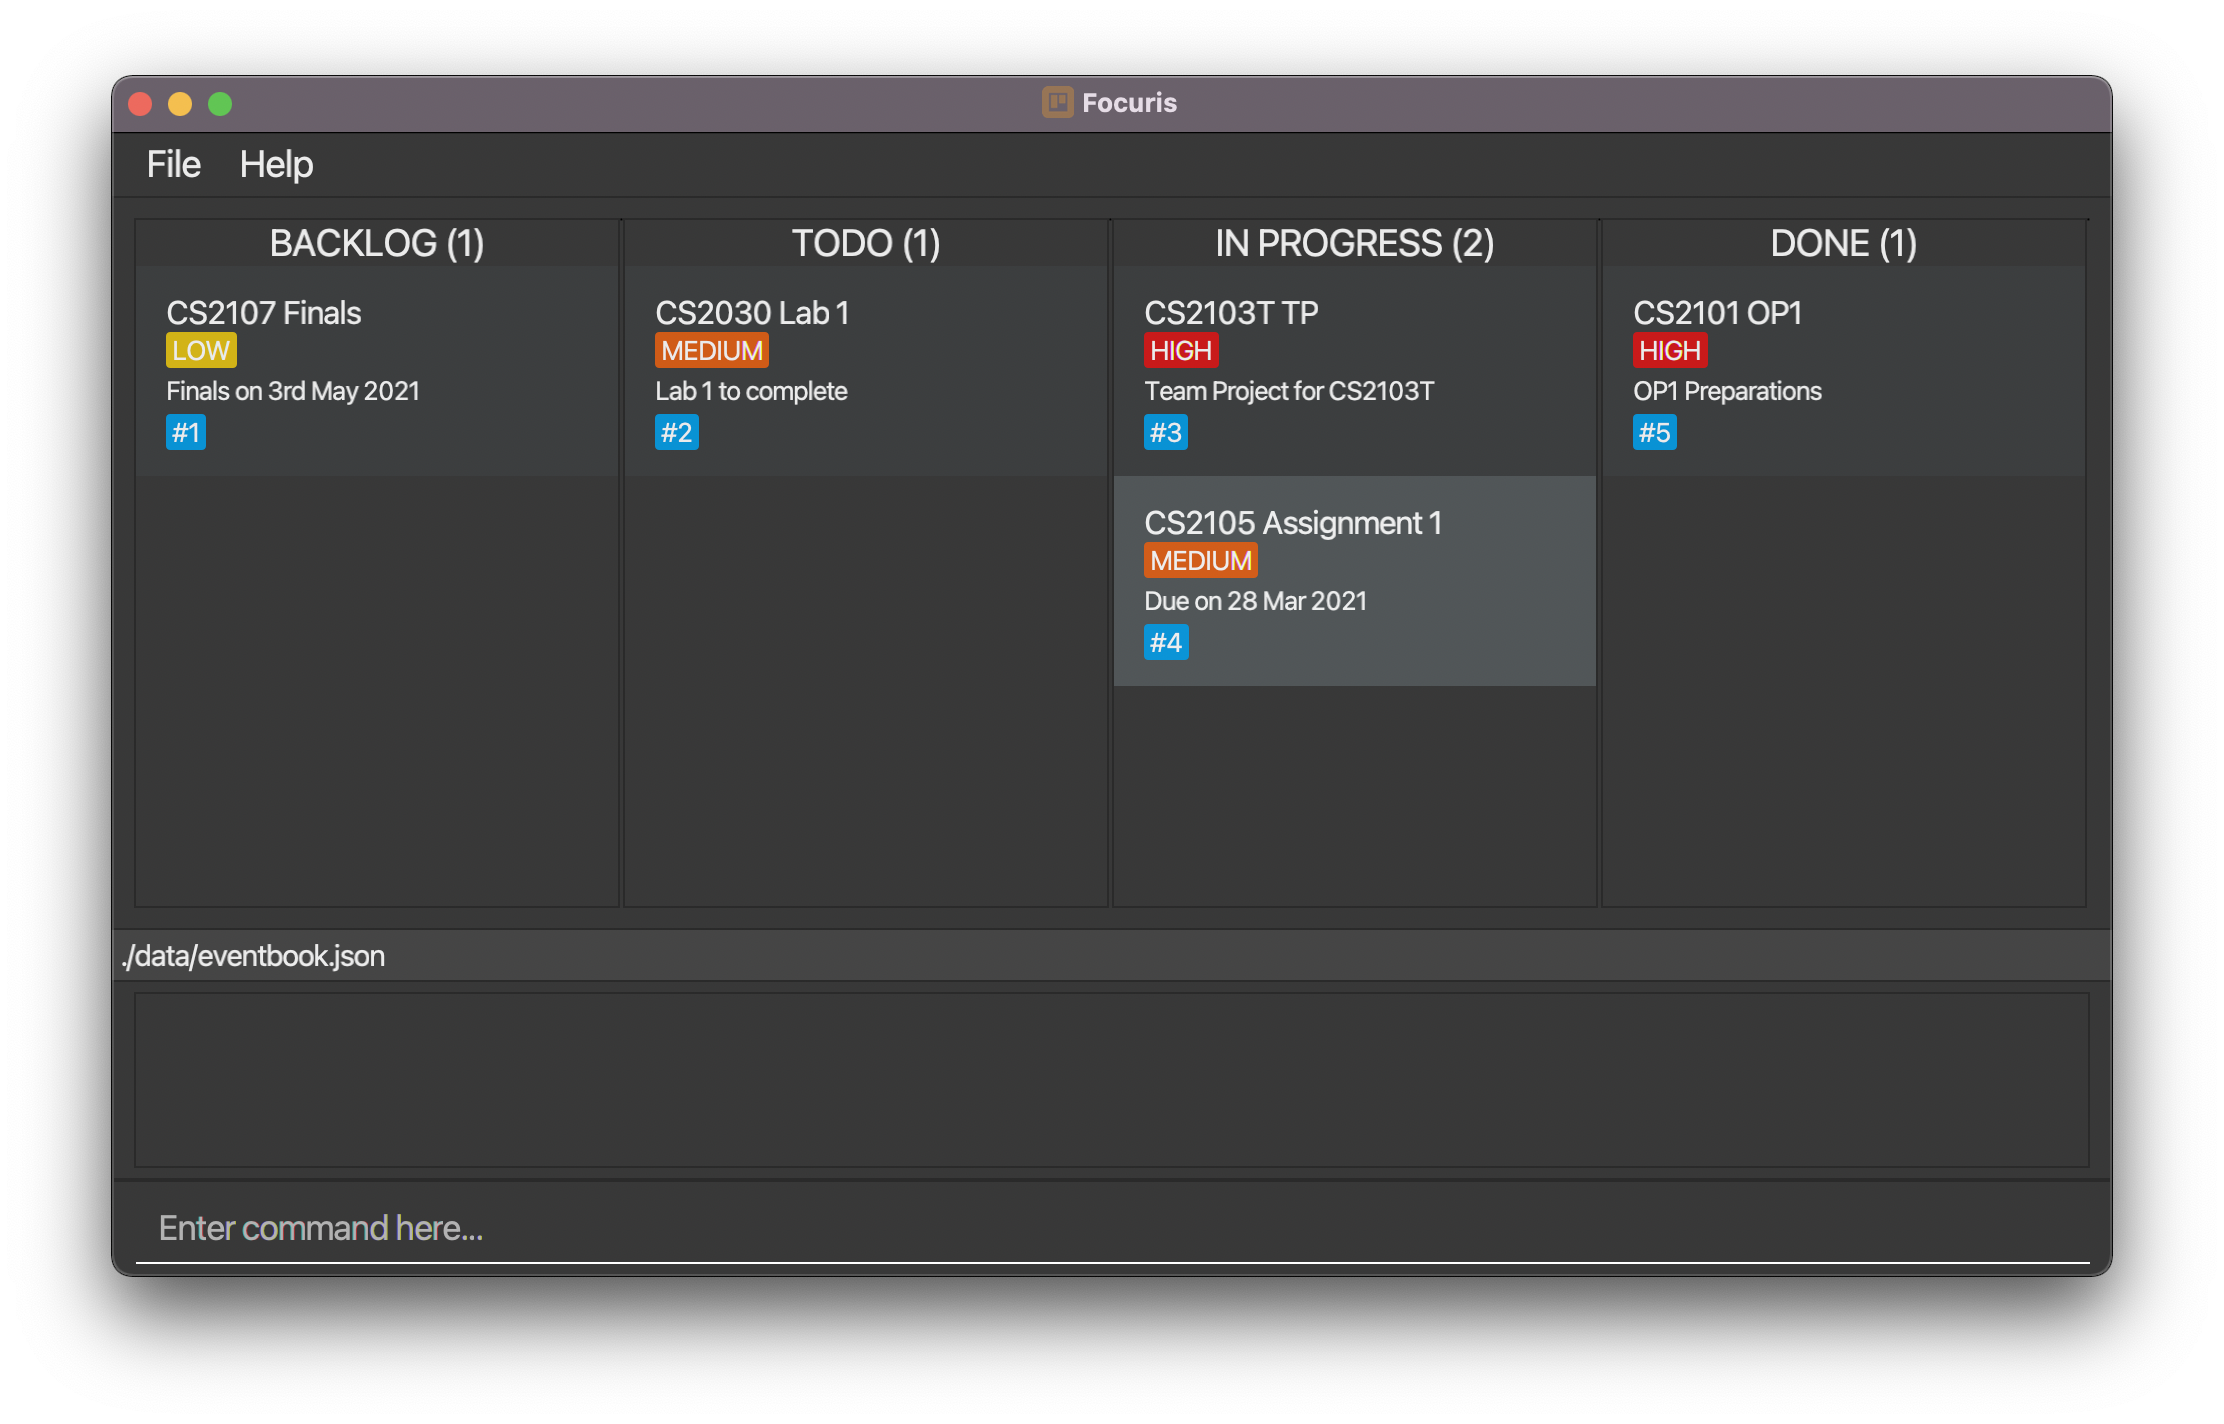Viewport: 2224px width, 1424px height.
Task: Click the Focuris app icon in title bar
Action: (1057, 102)
